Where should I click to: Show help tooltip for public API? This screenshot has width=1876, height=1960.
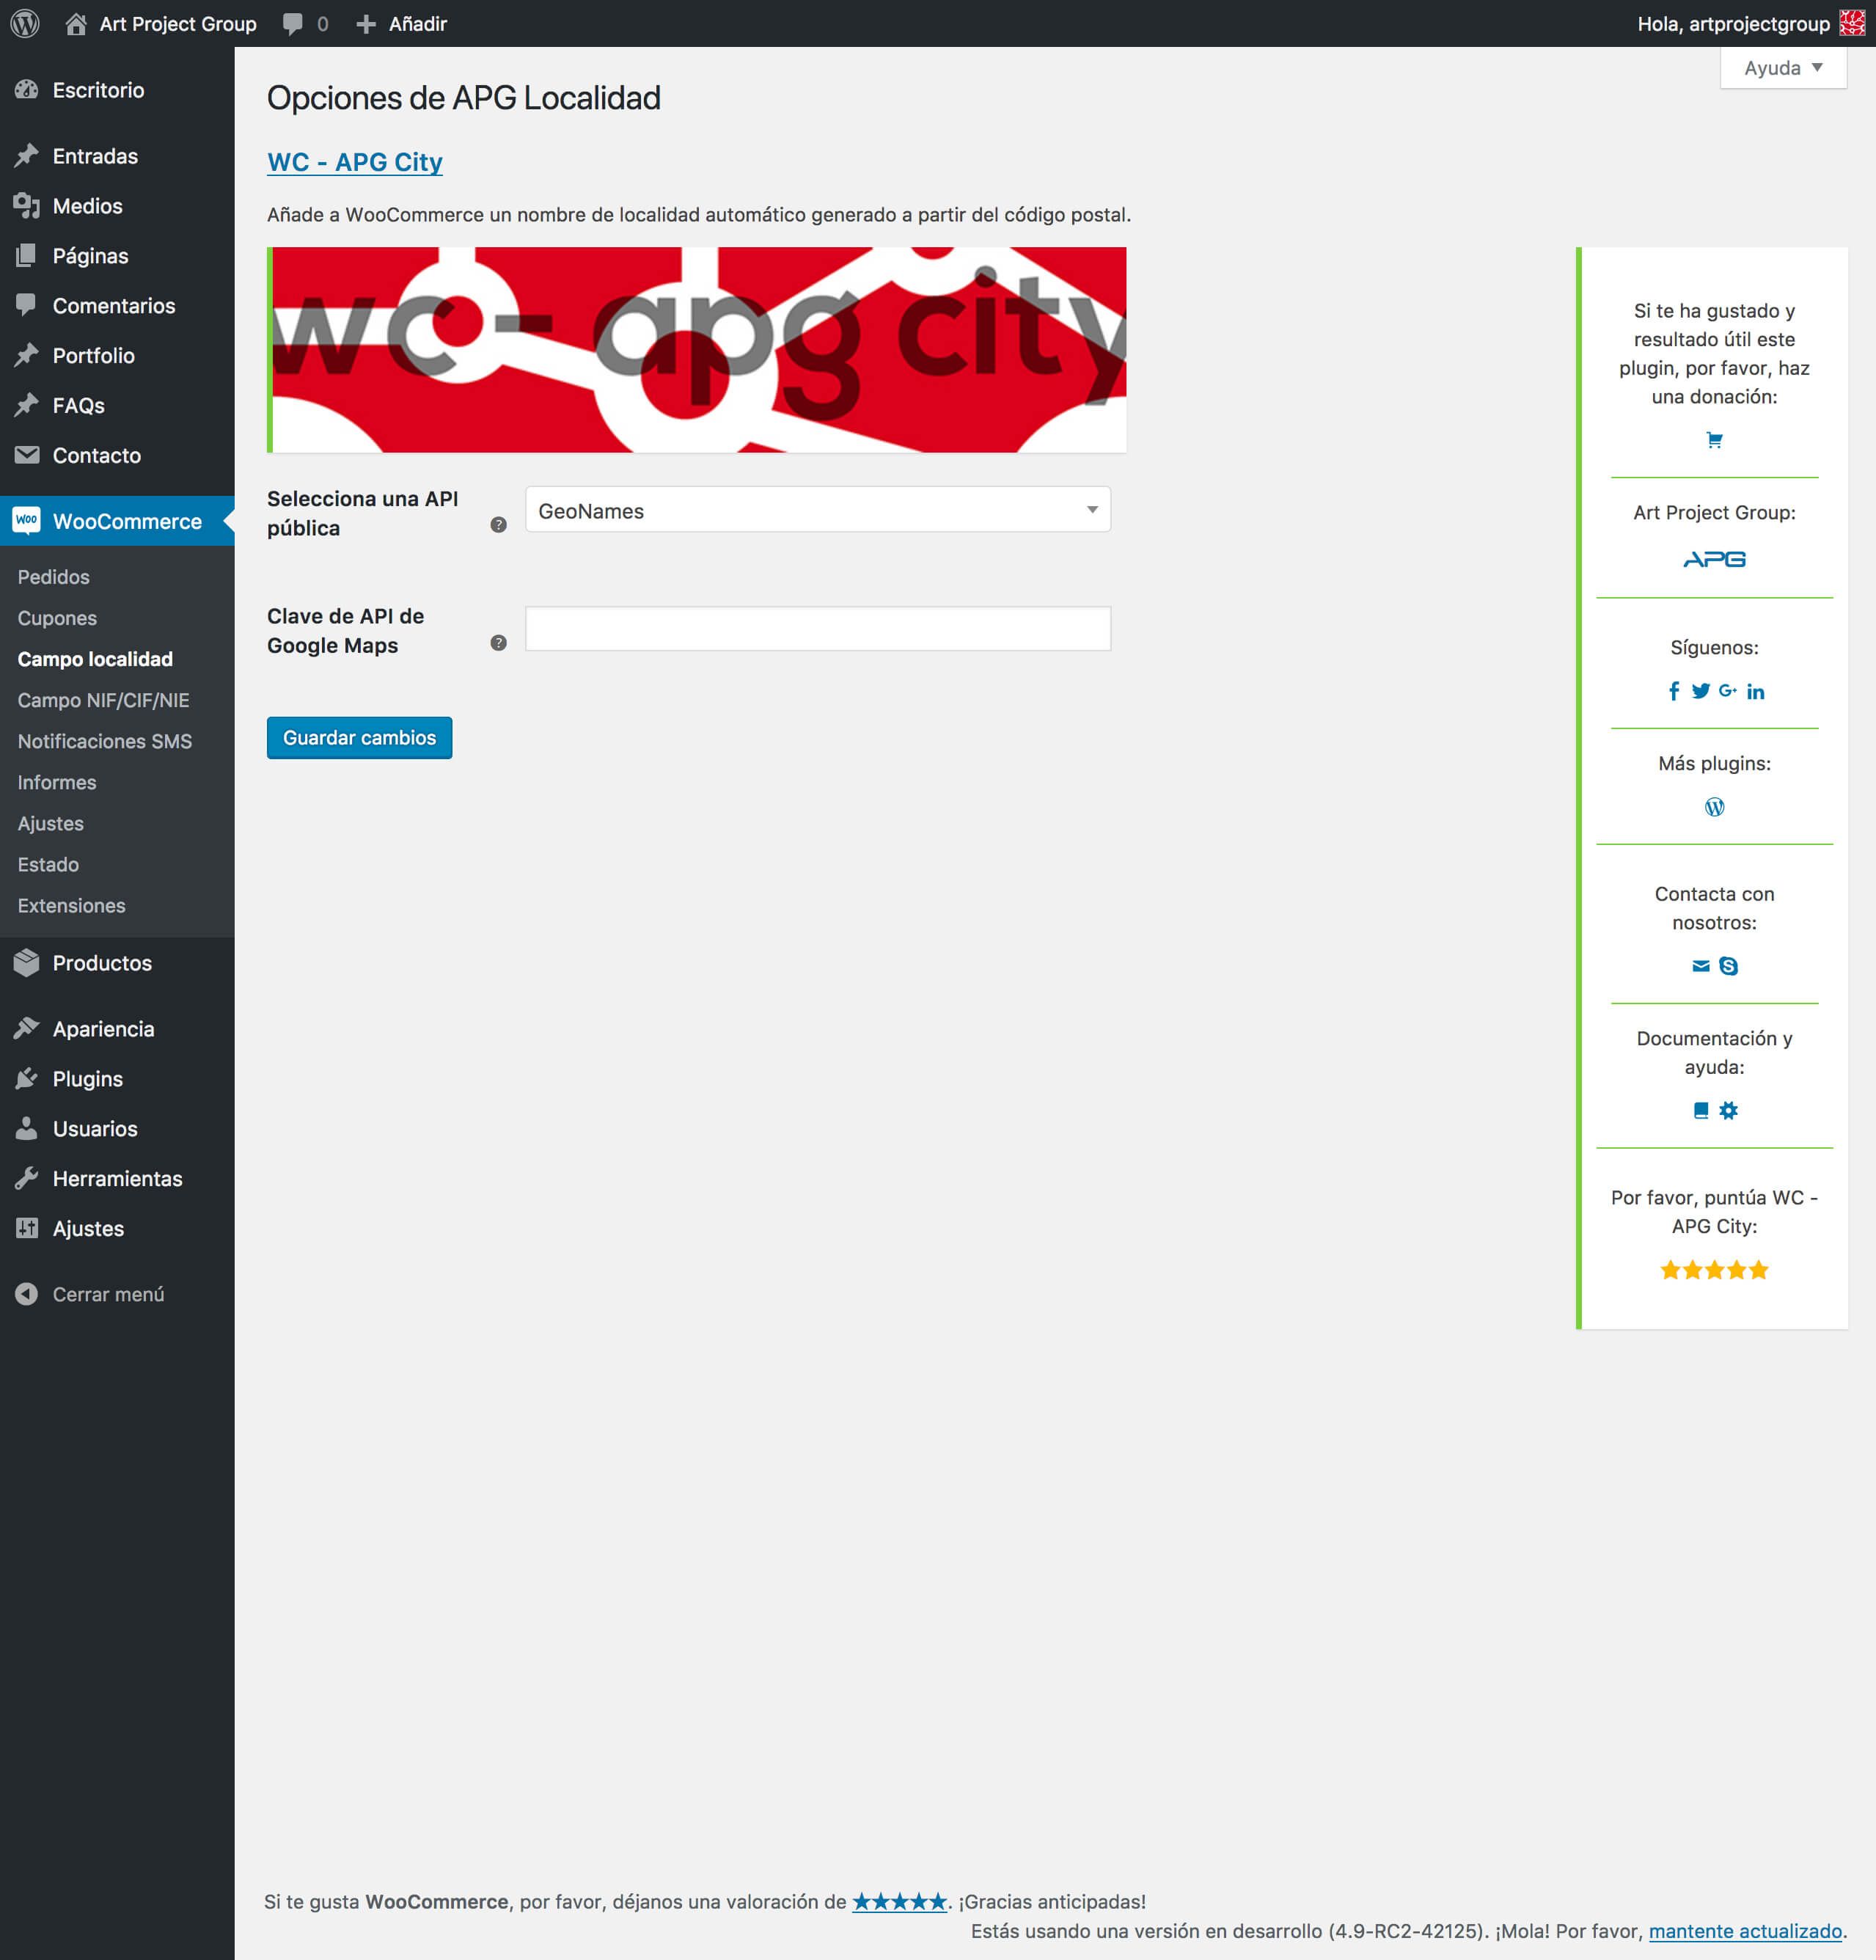click(x=498, y=525)
